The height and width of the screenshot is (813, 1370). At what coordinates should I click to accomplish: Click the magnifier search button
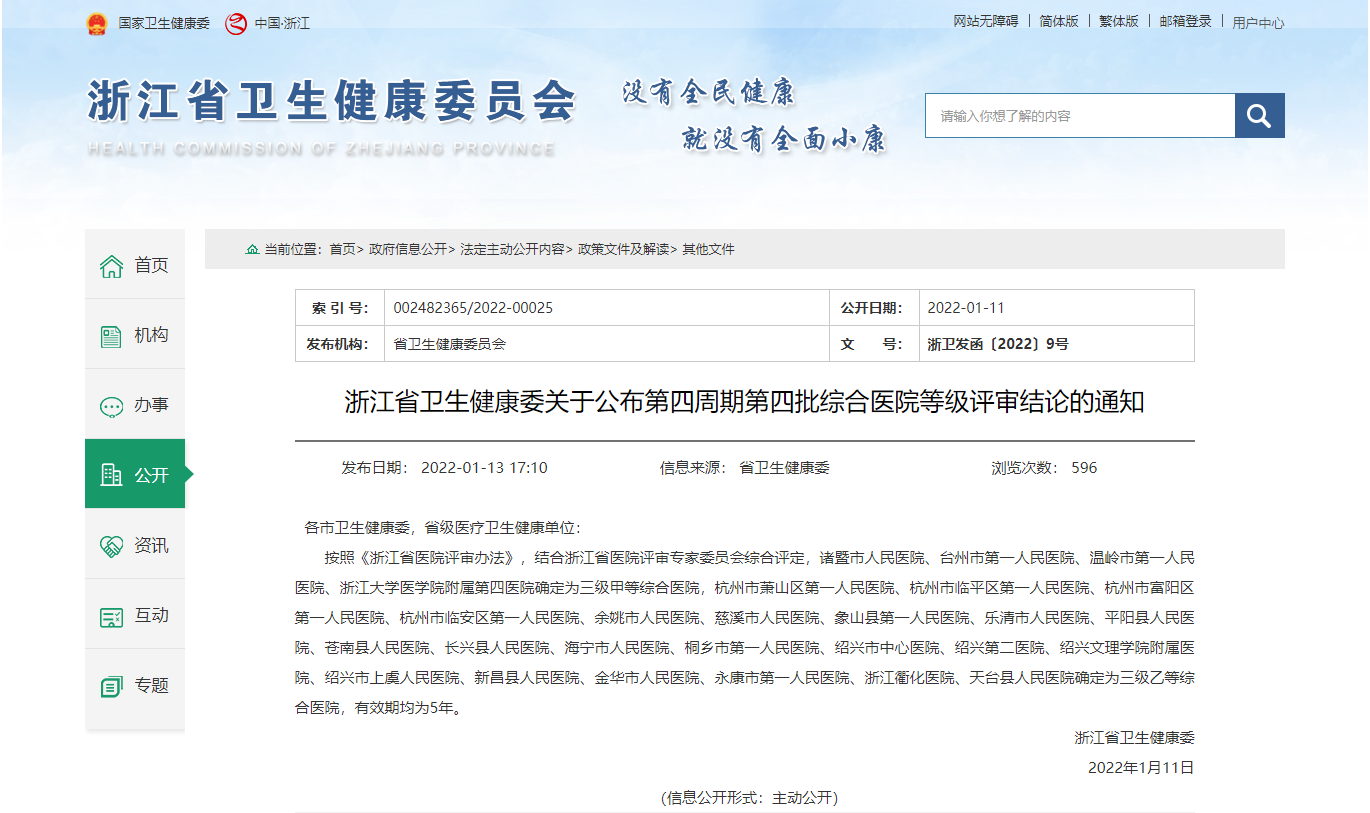1260,116
